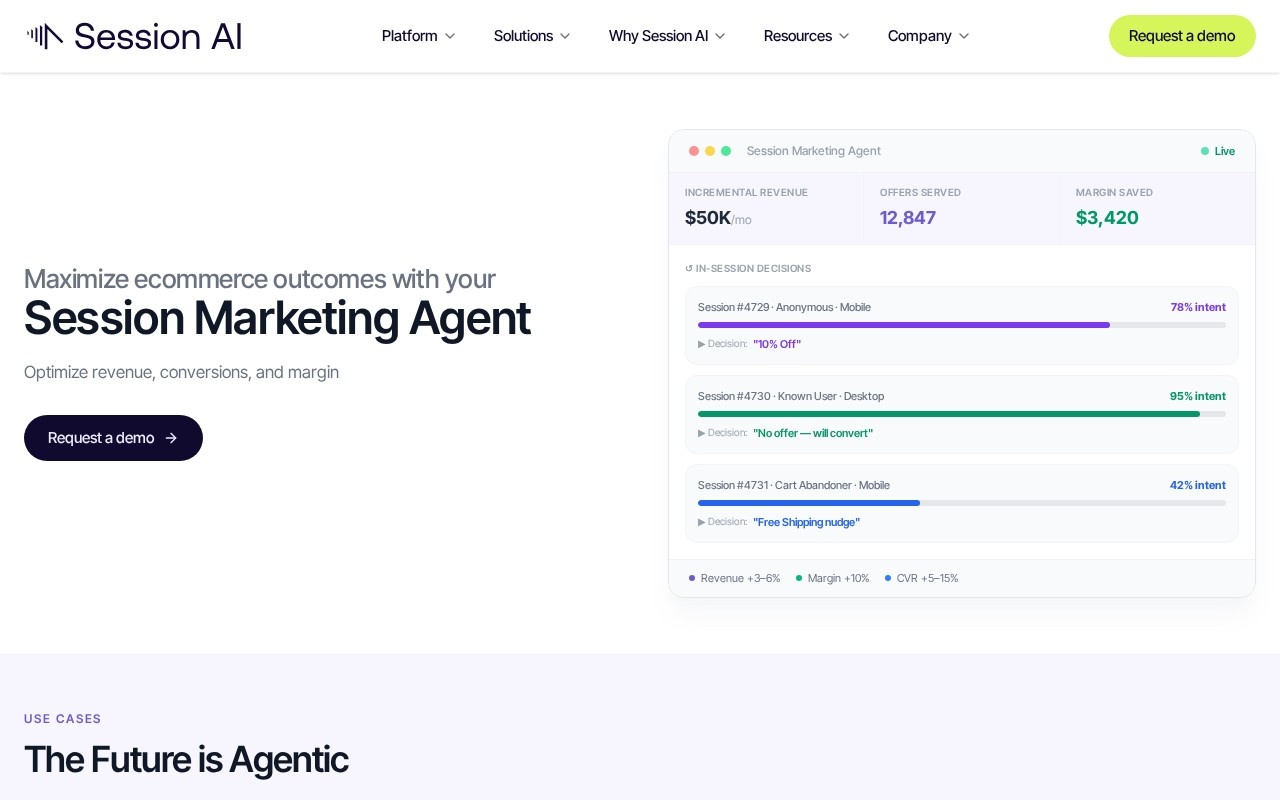The image size is (1280, 800).
Task: Open the Why Session AI dropdown
Action: coord(667,36)
